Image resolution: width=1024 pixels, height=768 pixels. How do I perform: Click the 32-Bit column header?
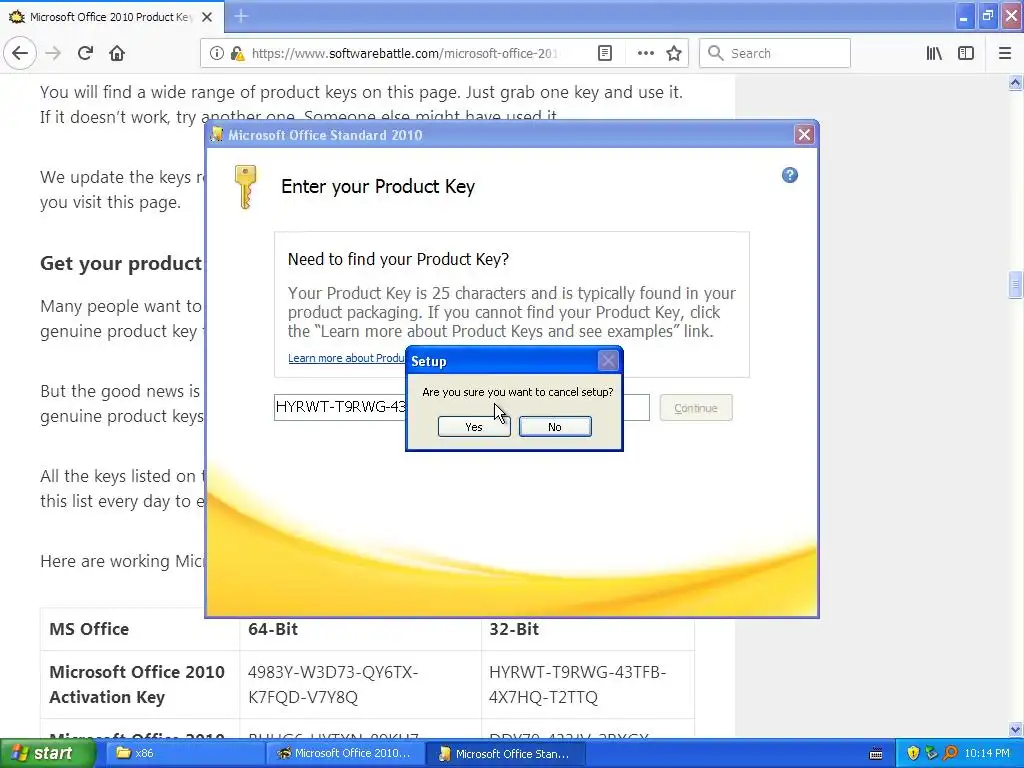514,629
